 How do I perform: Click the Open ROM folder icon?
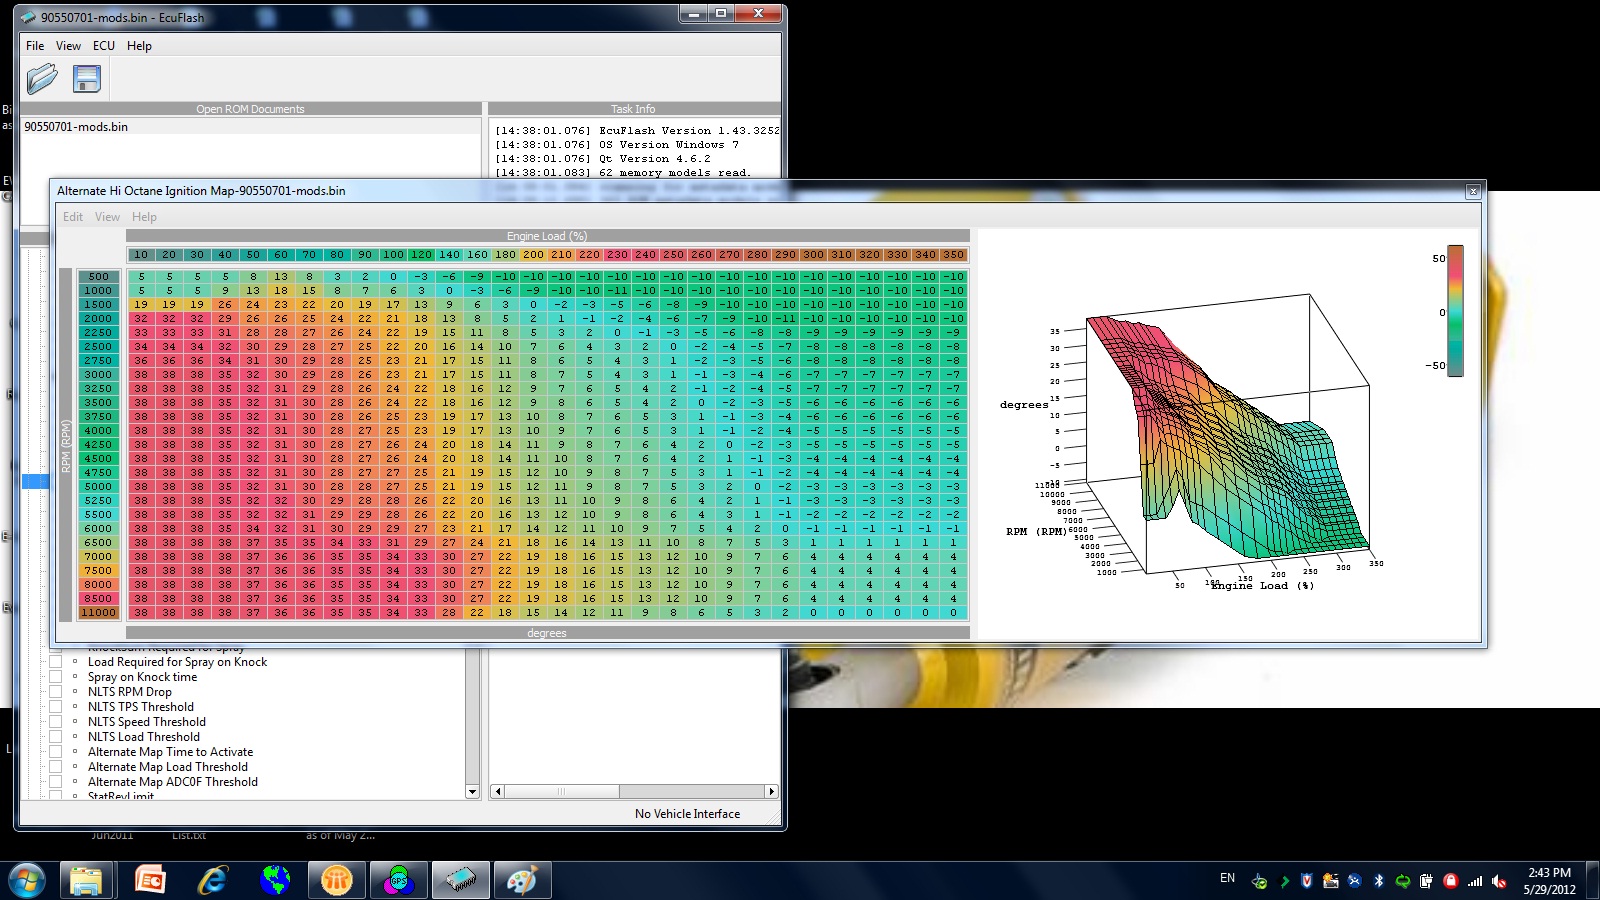tap(42, 78)
